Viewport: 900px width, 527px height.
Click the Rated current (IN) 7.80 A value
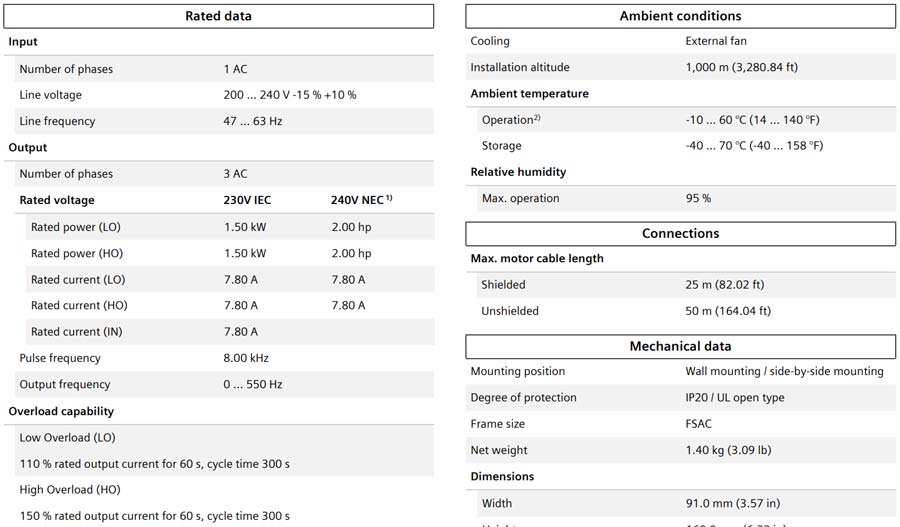click(241, 332)
